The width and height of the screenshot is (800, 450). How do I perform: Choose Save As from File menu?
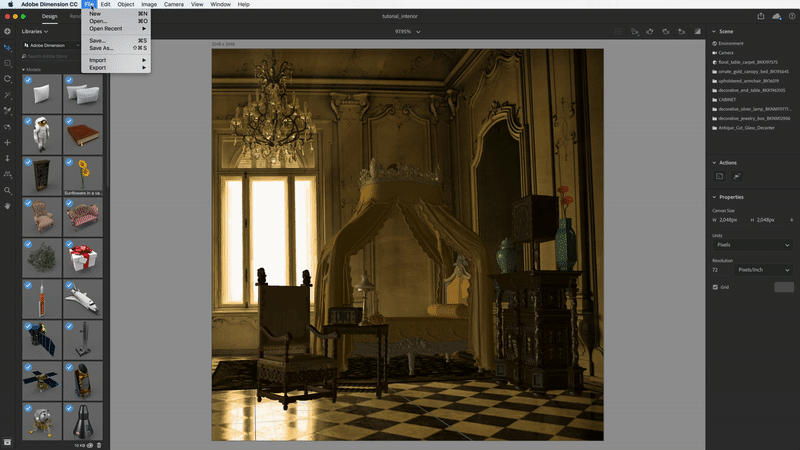101,48
